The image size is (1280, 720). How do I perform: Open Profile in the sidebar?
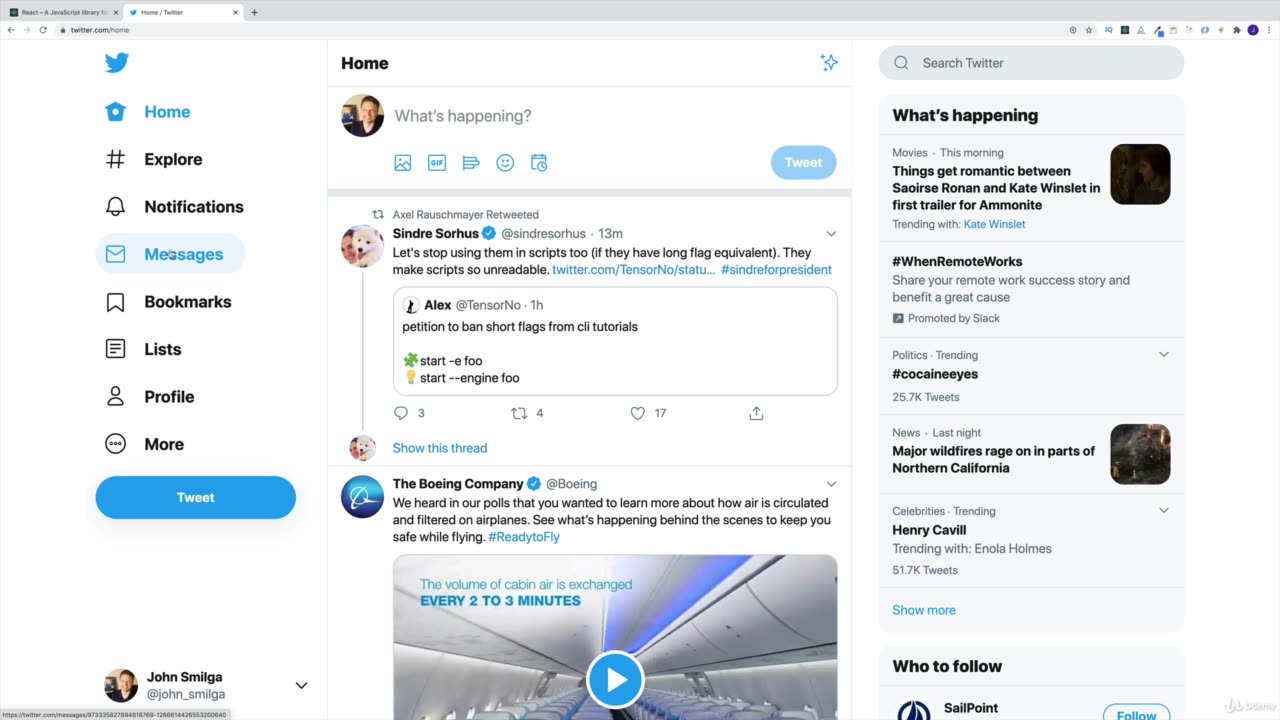point(150,397)
